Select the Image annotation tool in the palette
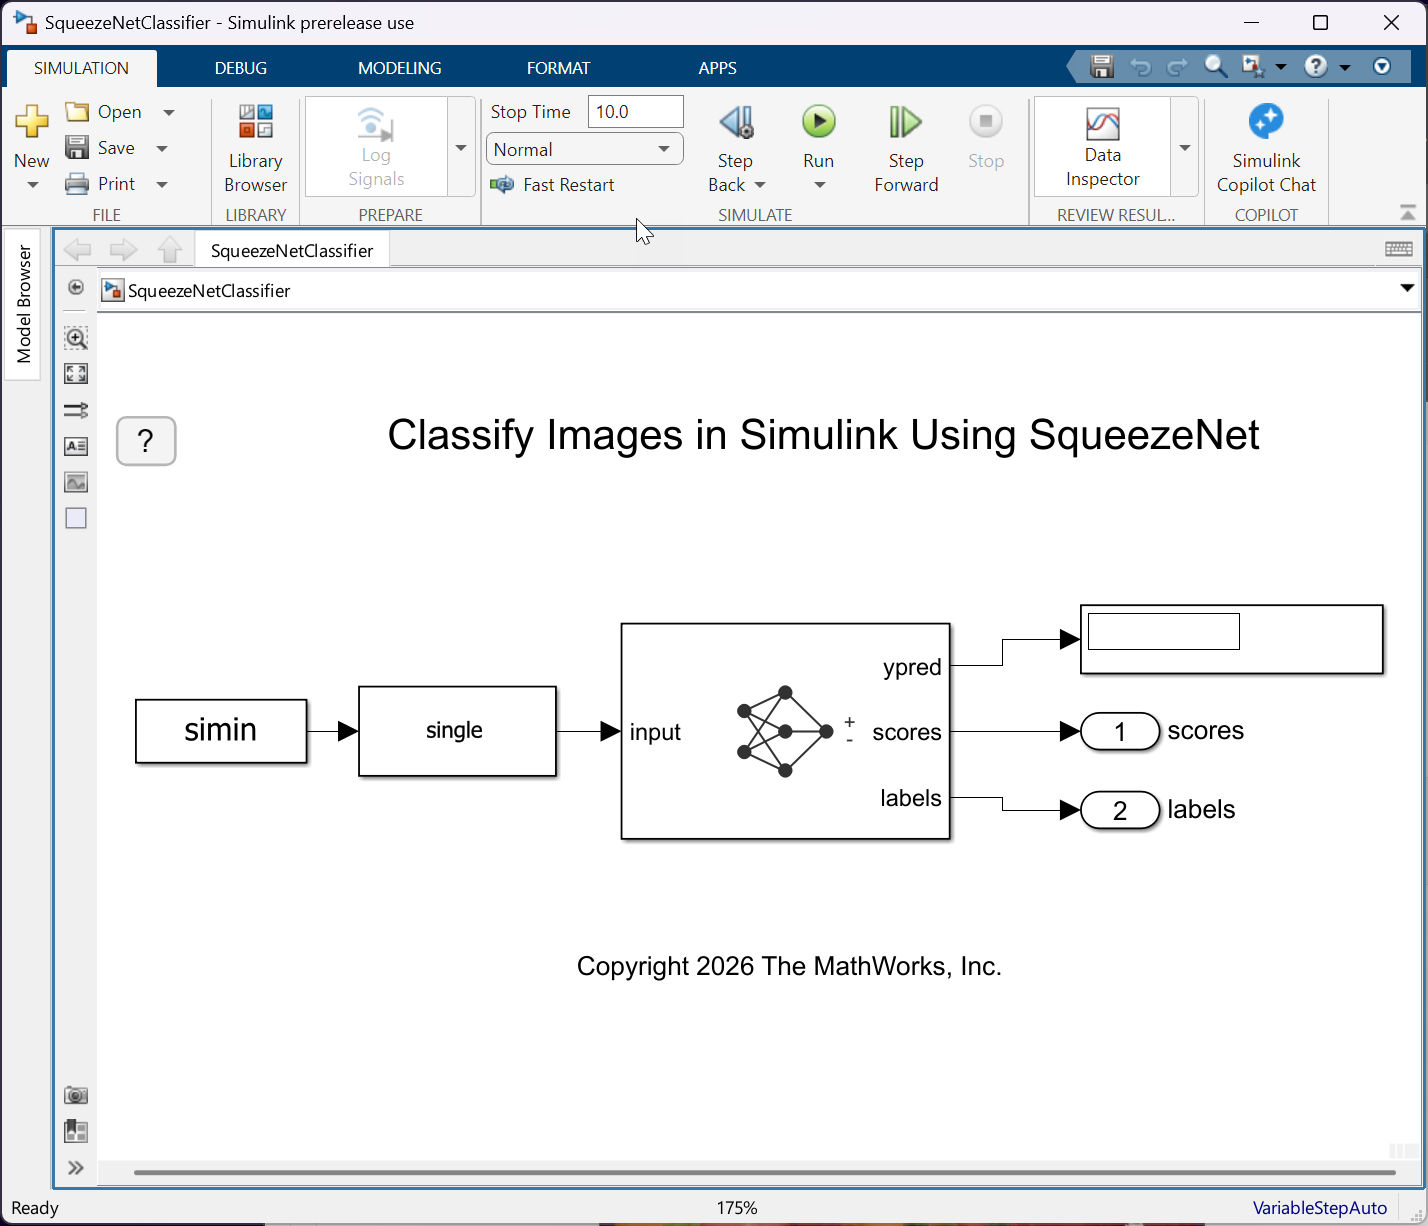Viewport: 1428px width, 1226px height. [x=75, y=482]
